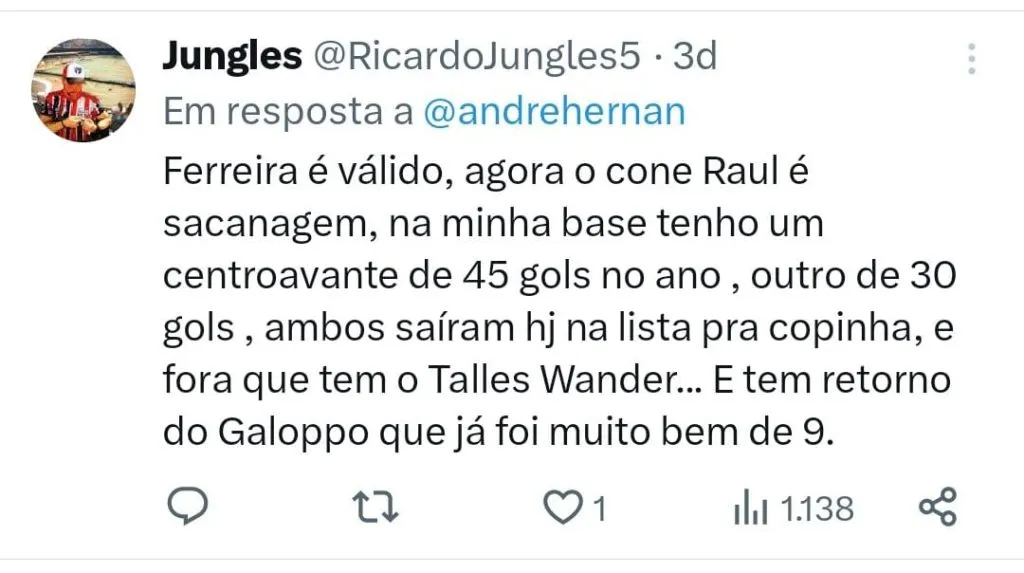This screenshot has height=573, width=1024.
Task: Click the share icon below the tweet
Action: 938,507
